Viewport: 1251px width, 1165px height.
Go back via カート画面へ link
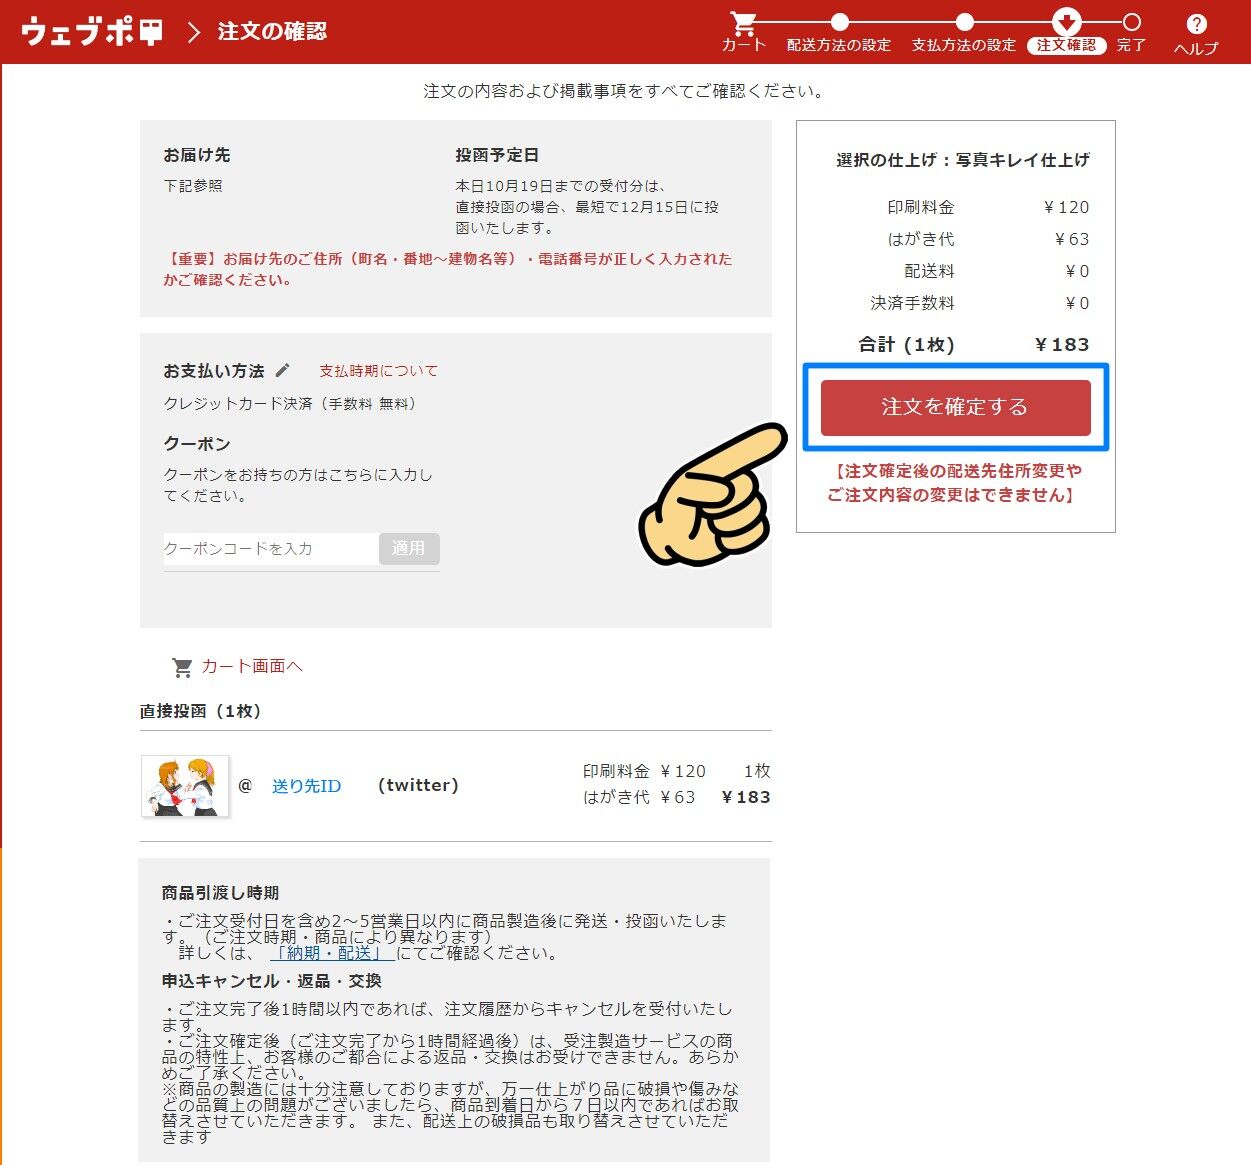coord(252,666)
